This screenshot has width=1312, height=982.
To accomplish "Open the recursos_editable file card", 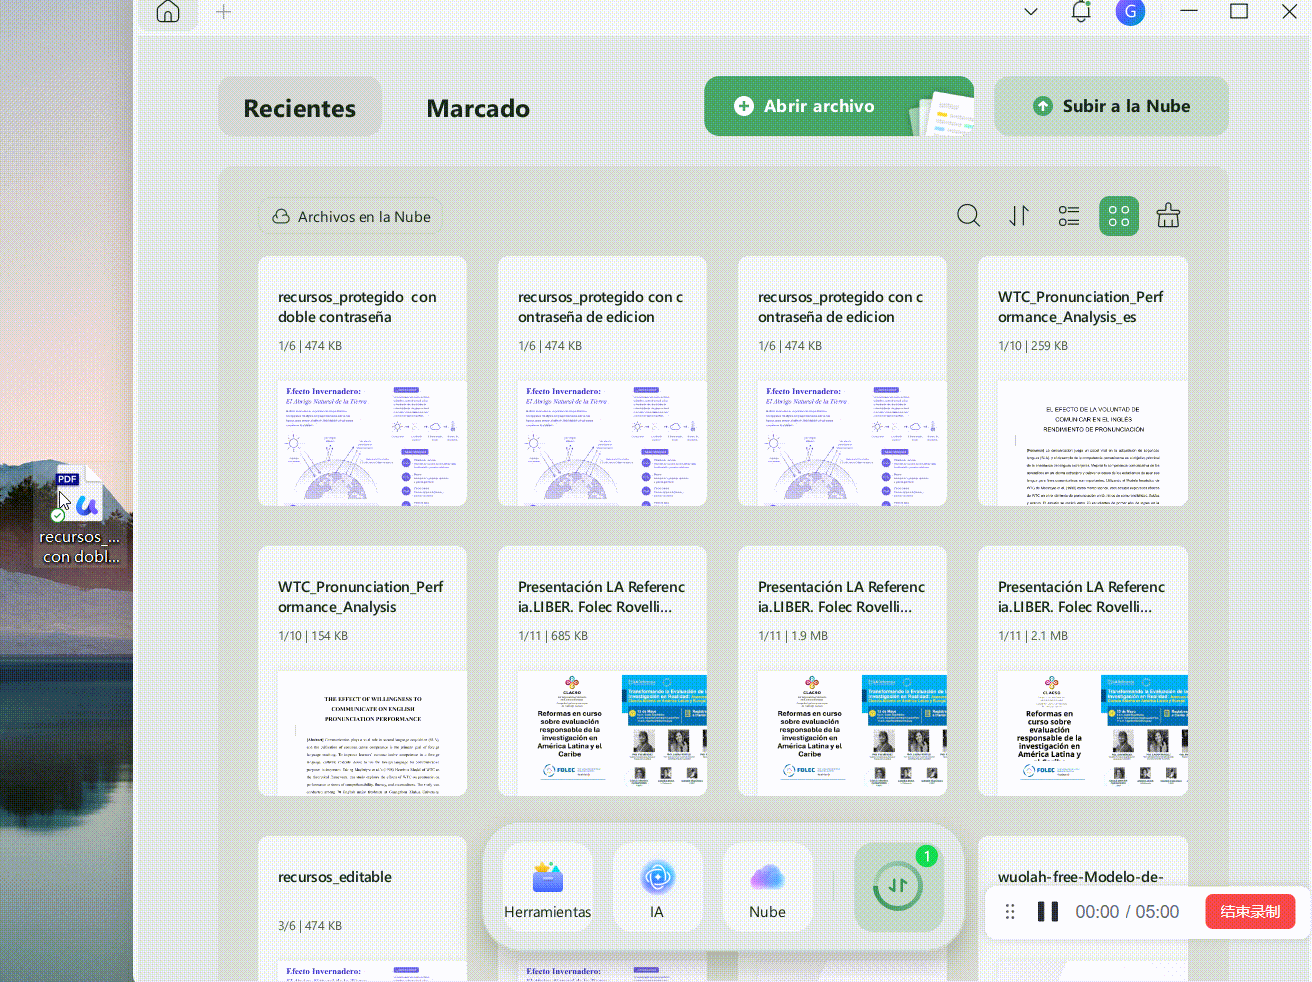I will coord(362,909).
